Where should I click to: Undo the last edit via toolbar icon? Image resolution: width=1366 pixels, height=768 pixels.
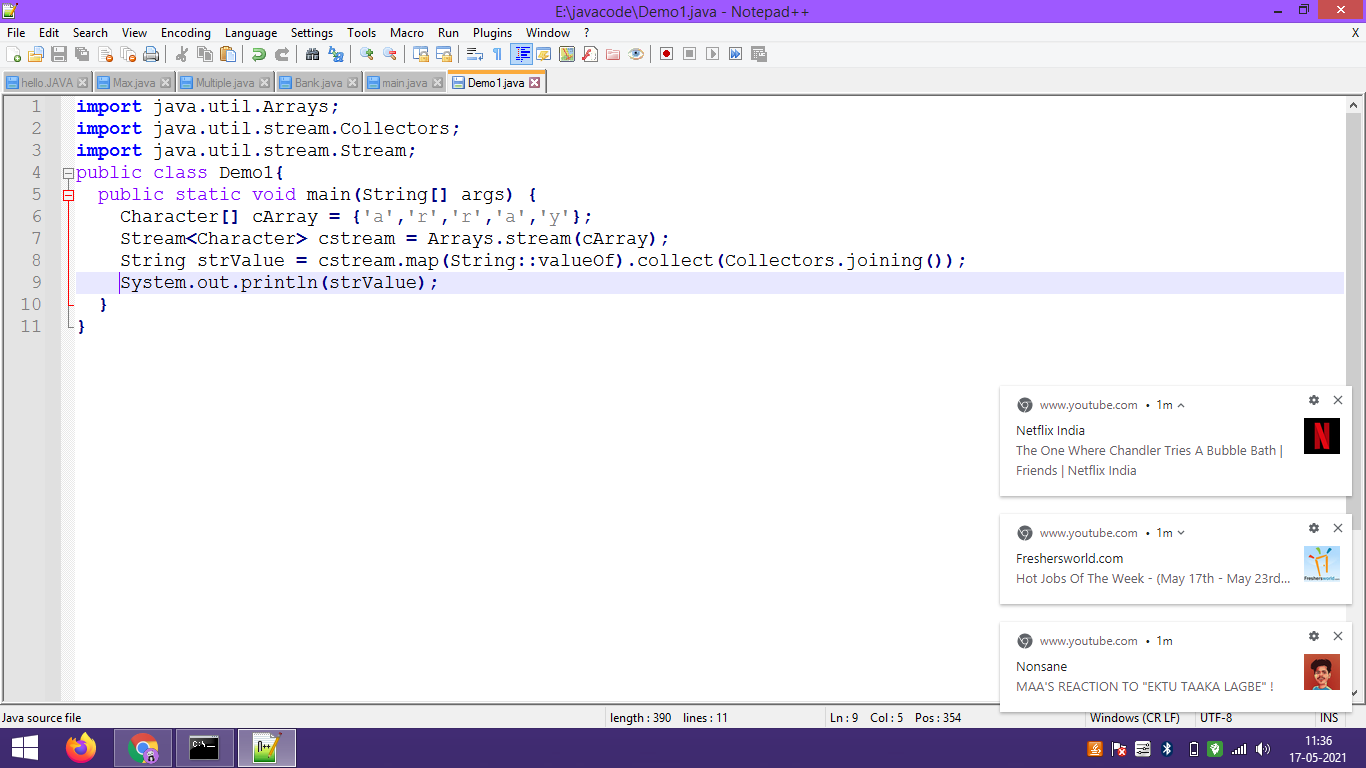(x=258, y=54)
